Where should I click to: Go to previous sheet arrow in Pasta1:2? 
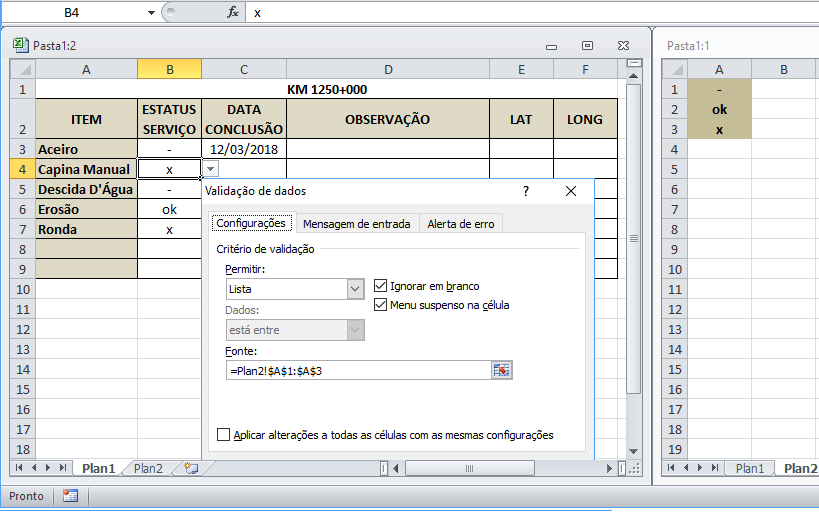pos(34,468)
